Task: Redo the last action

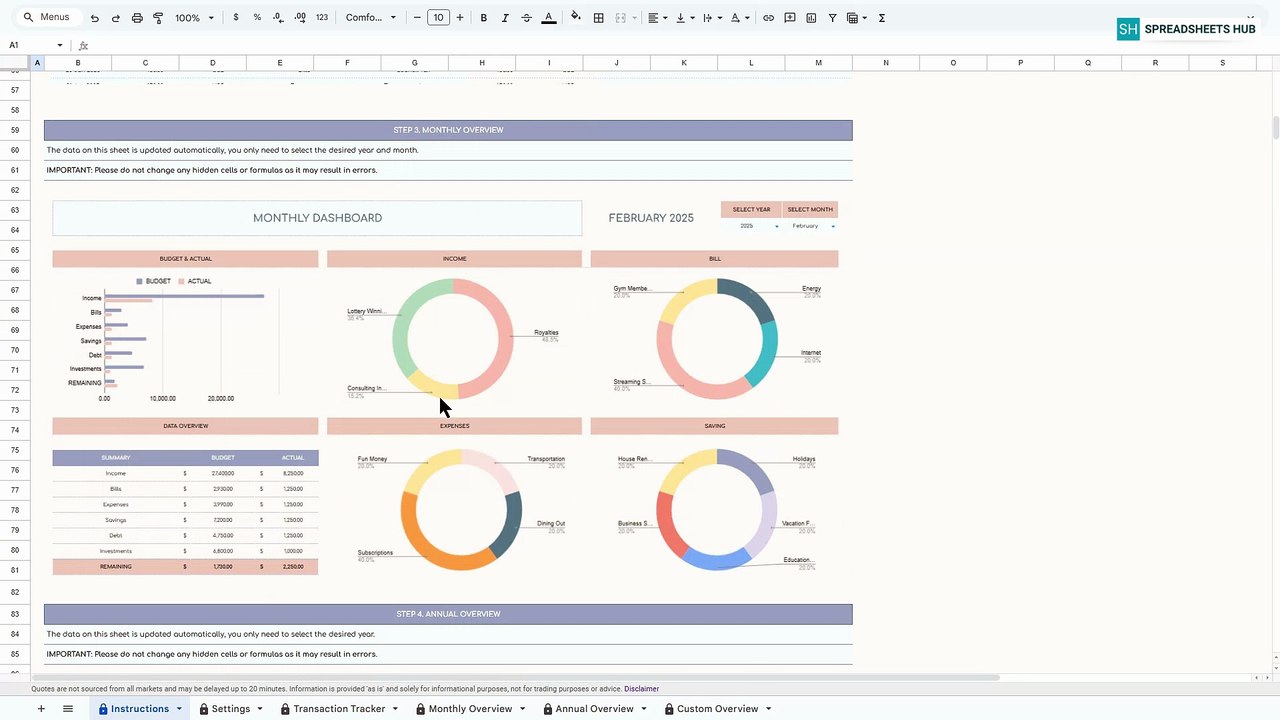Action: [115, 18]
